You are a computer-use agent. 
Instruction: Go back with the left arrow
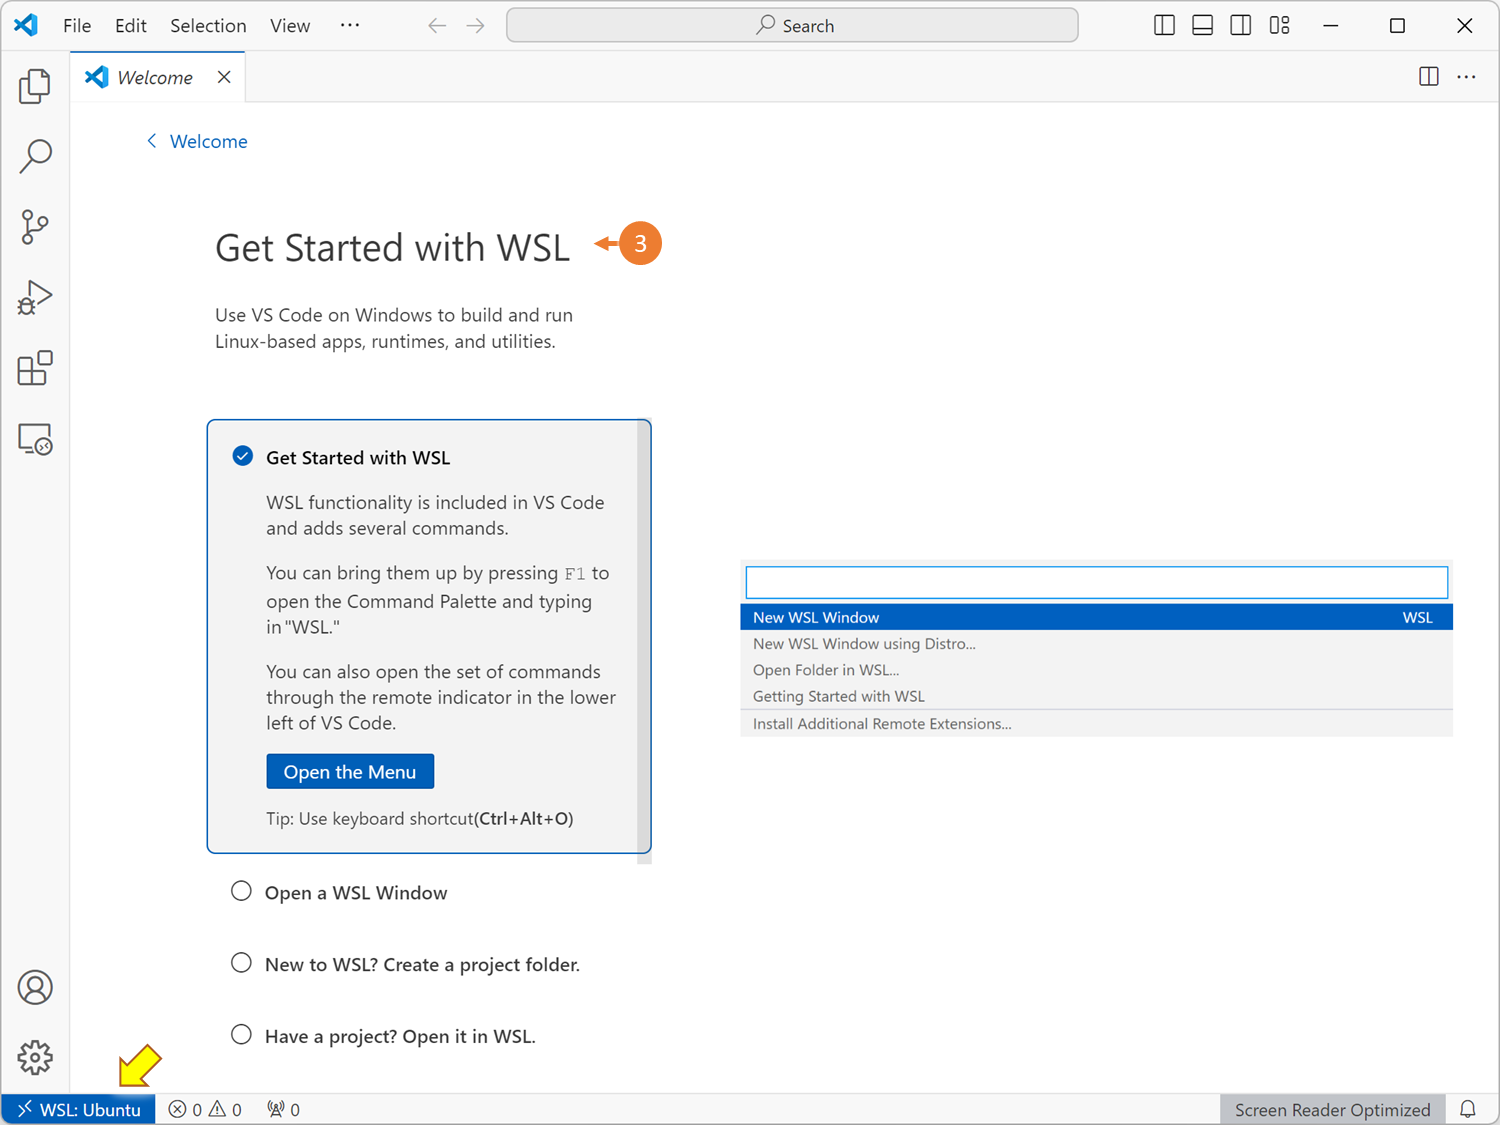(x=437, y=25)
